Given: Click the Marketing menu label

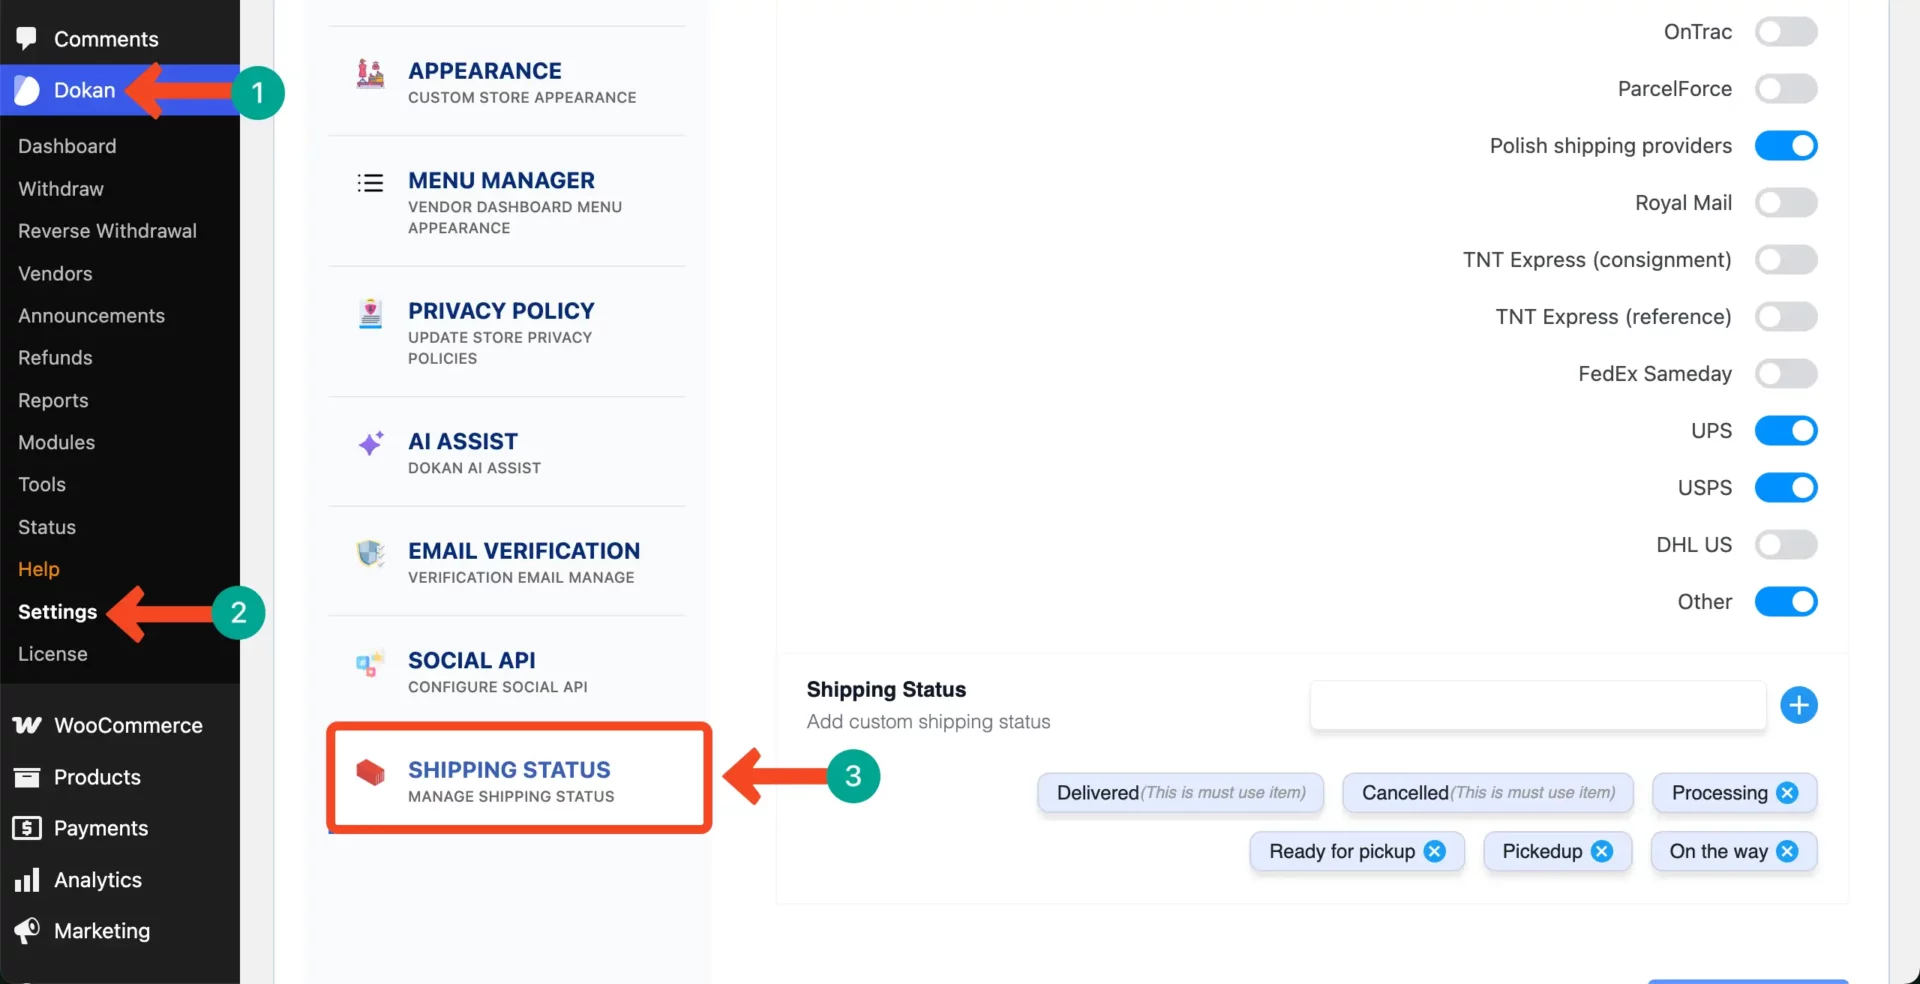Looking at the screenshot, I should click(x=102, y=931).
